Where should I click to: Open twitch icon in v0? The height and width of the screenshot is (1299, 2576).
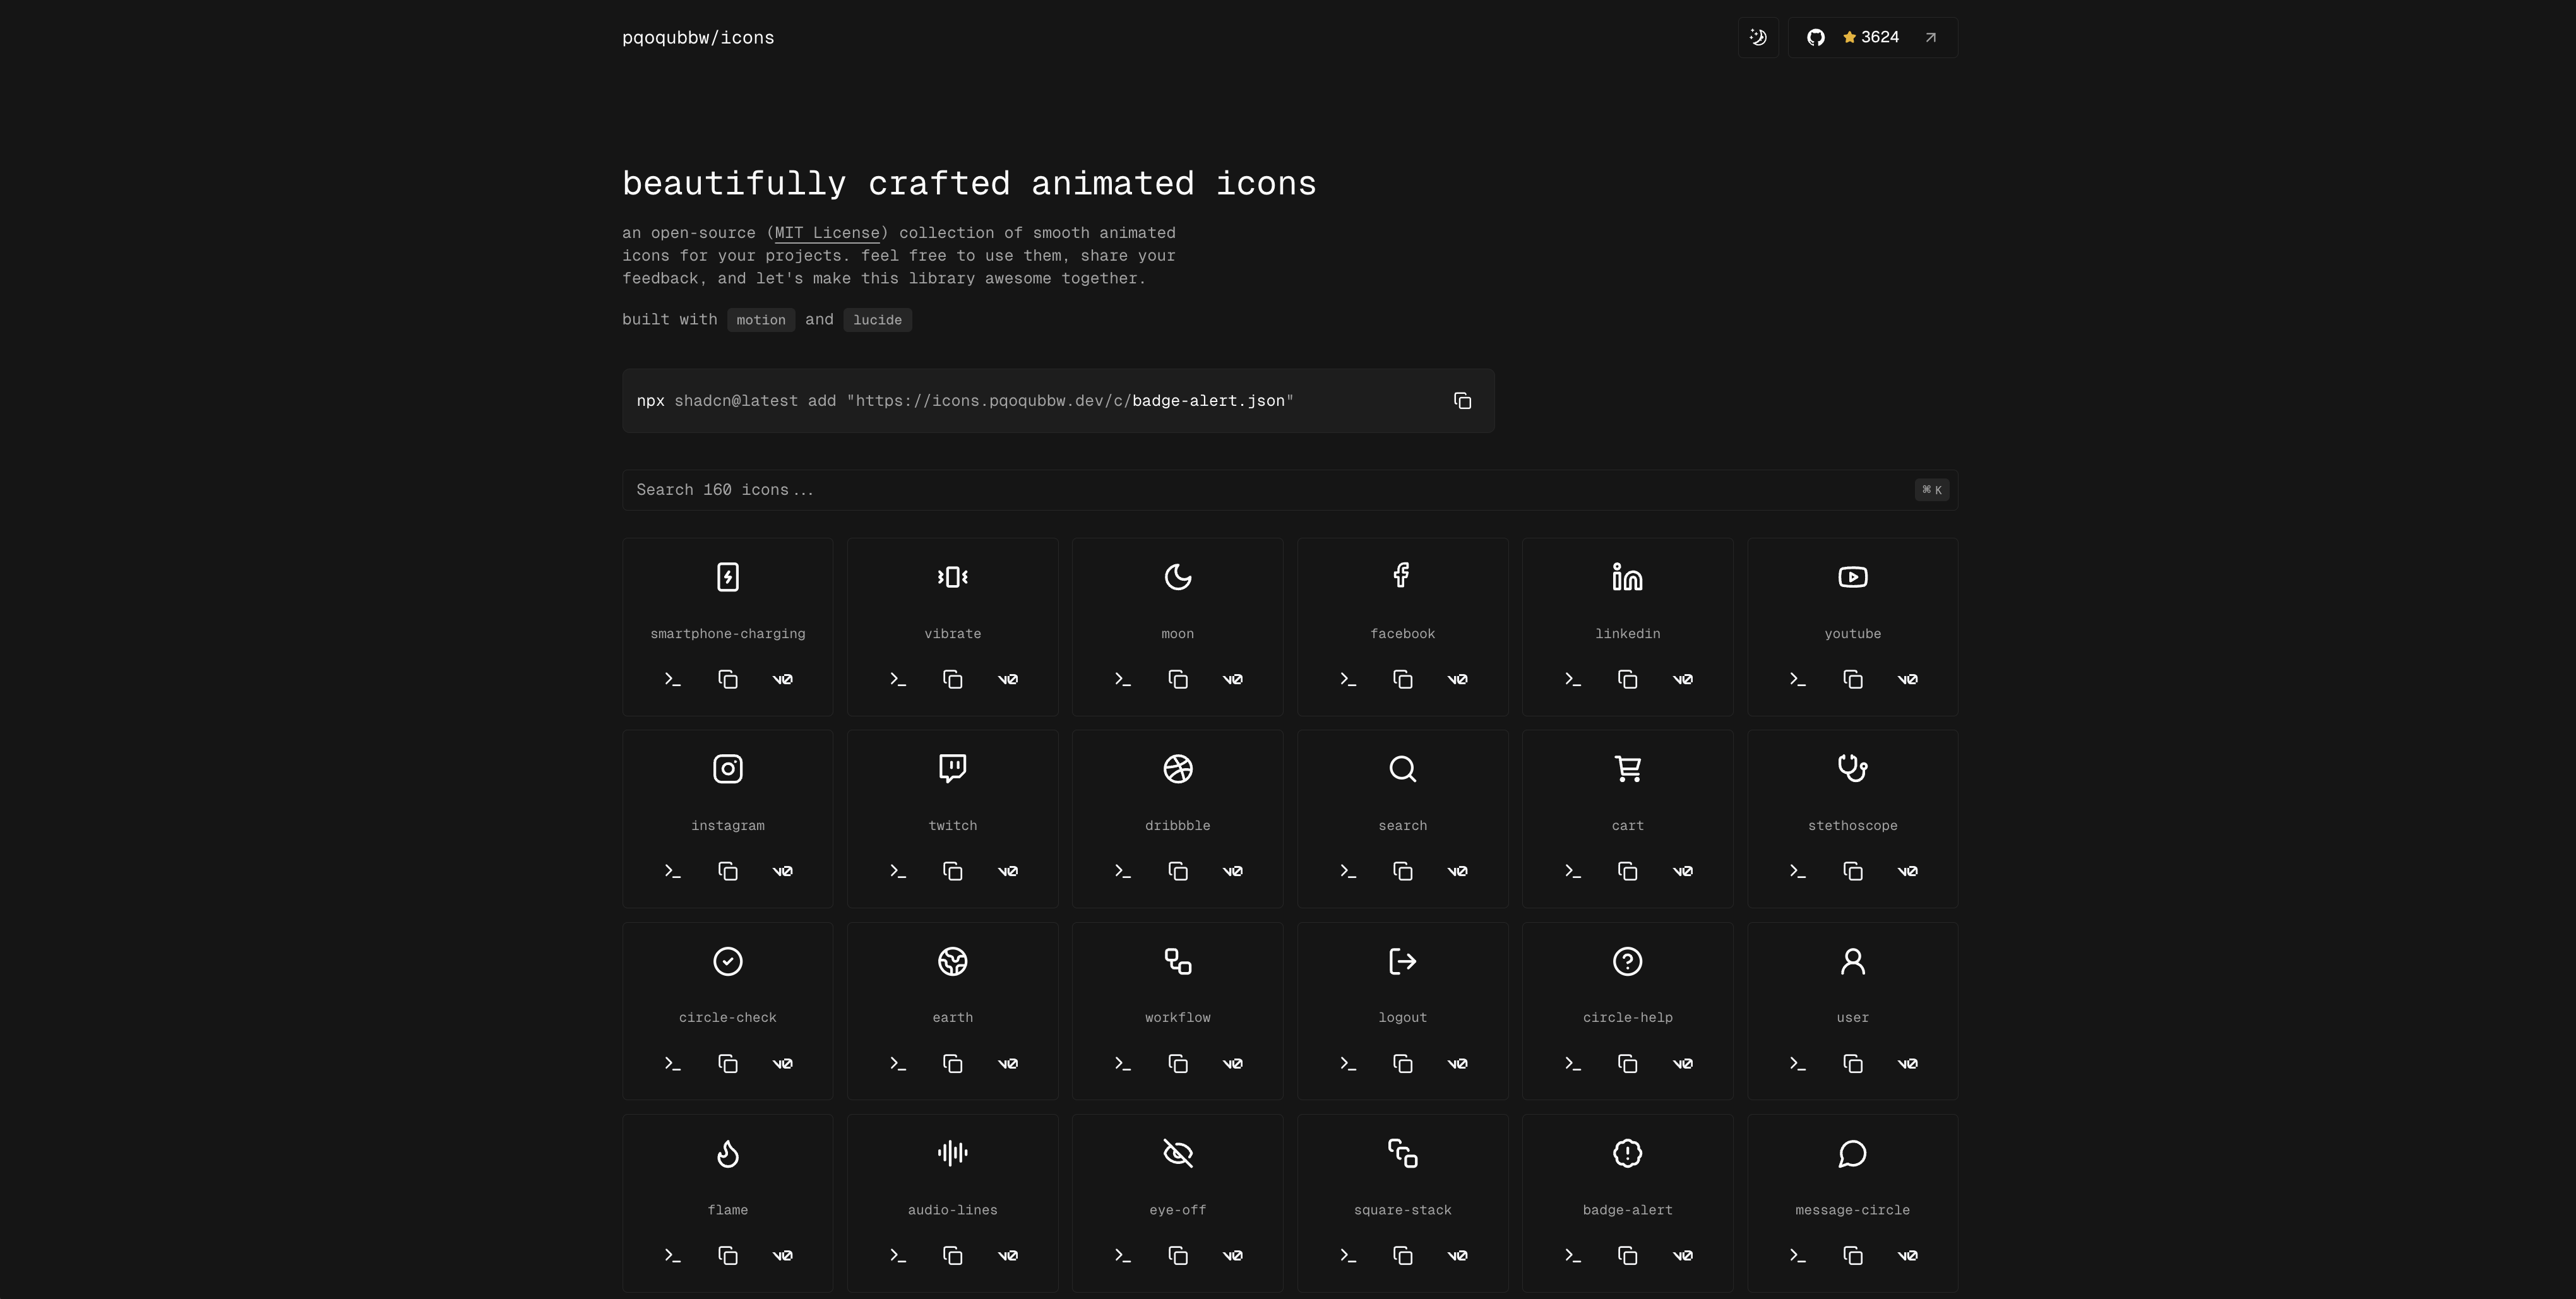pos(1008,872)
